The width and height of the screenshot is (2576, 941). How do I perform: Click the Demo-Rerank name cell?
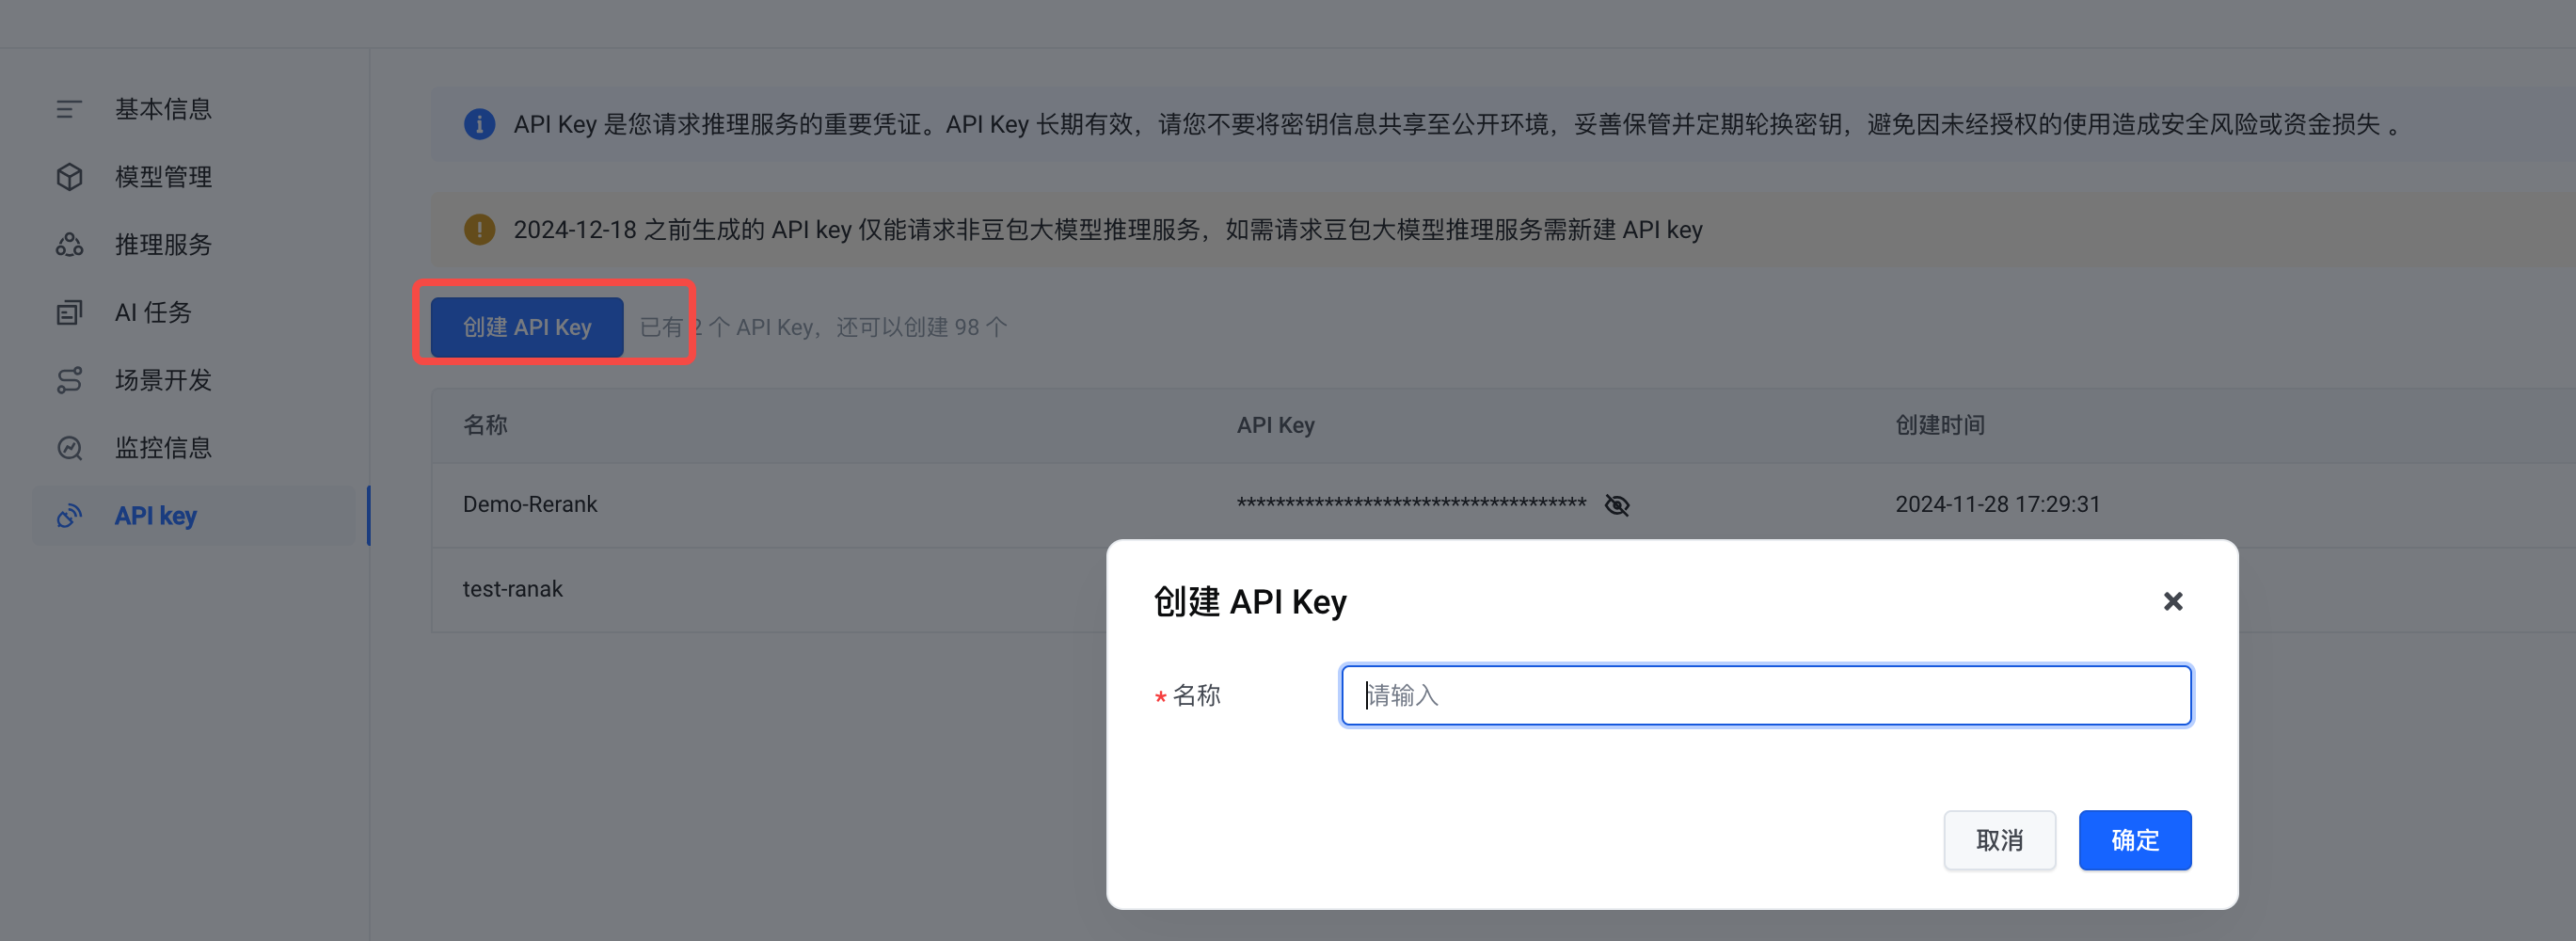[x=530, y=504]
